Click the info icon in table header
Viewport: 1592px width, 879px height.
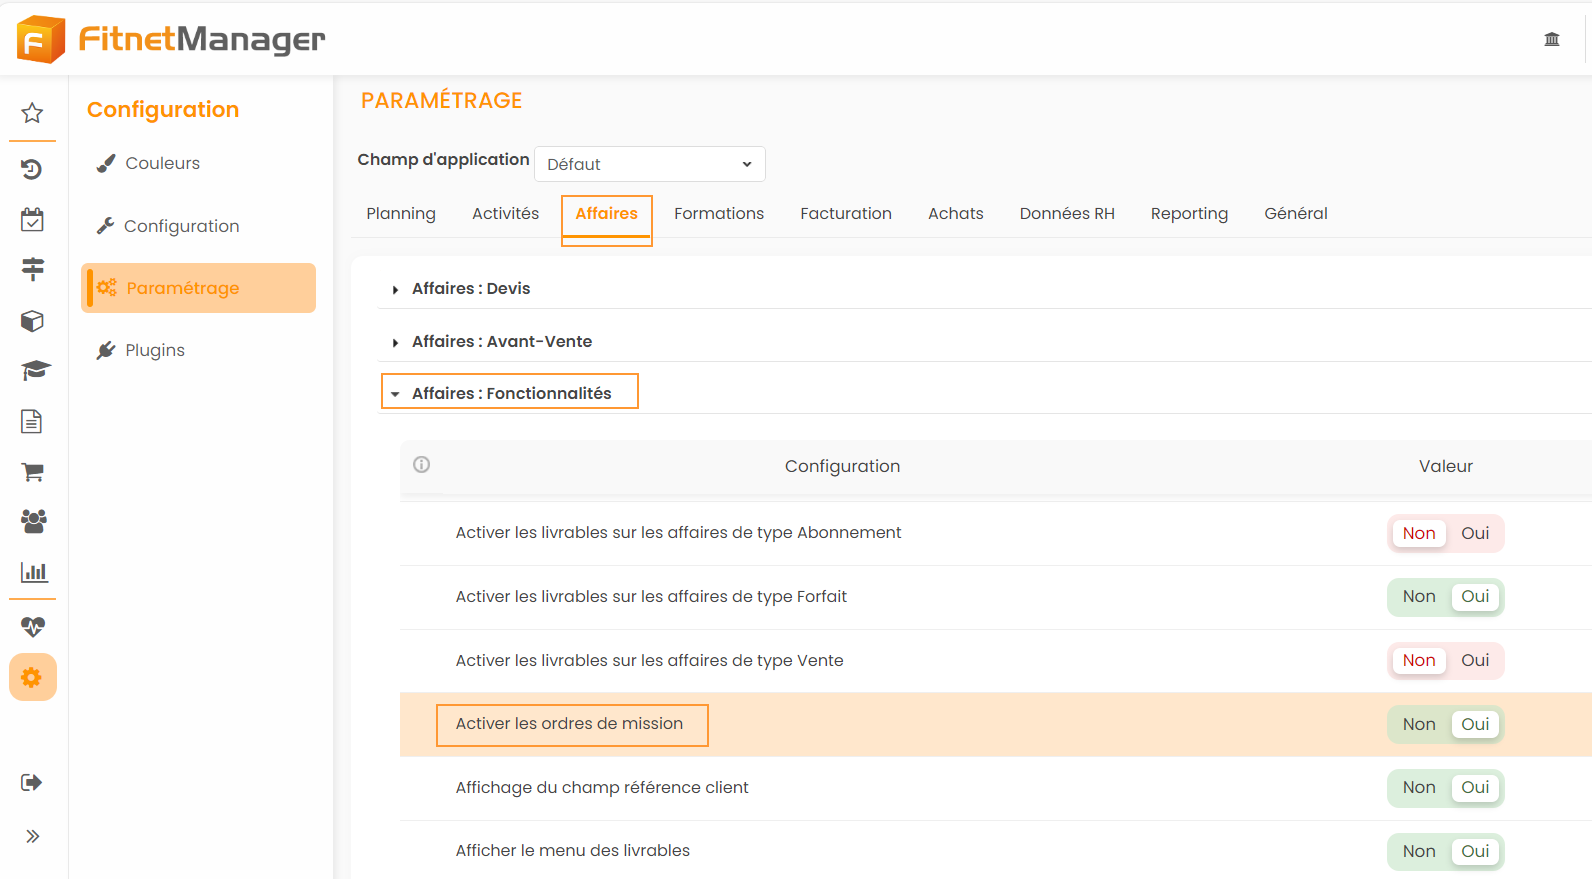tap(422, 464)
